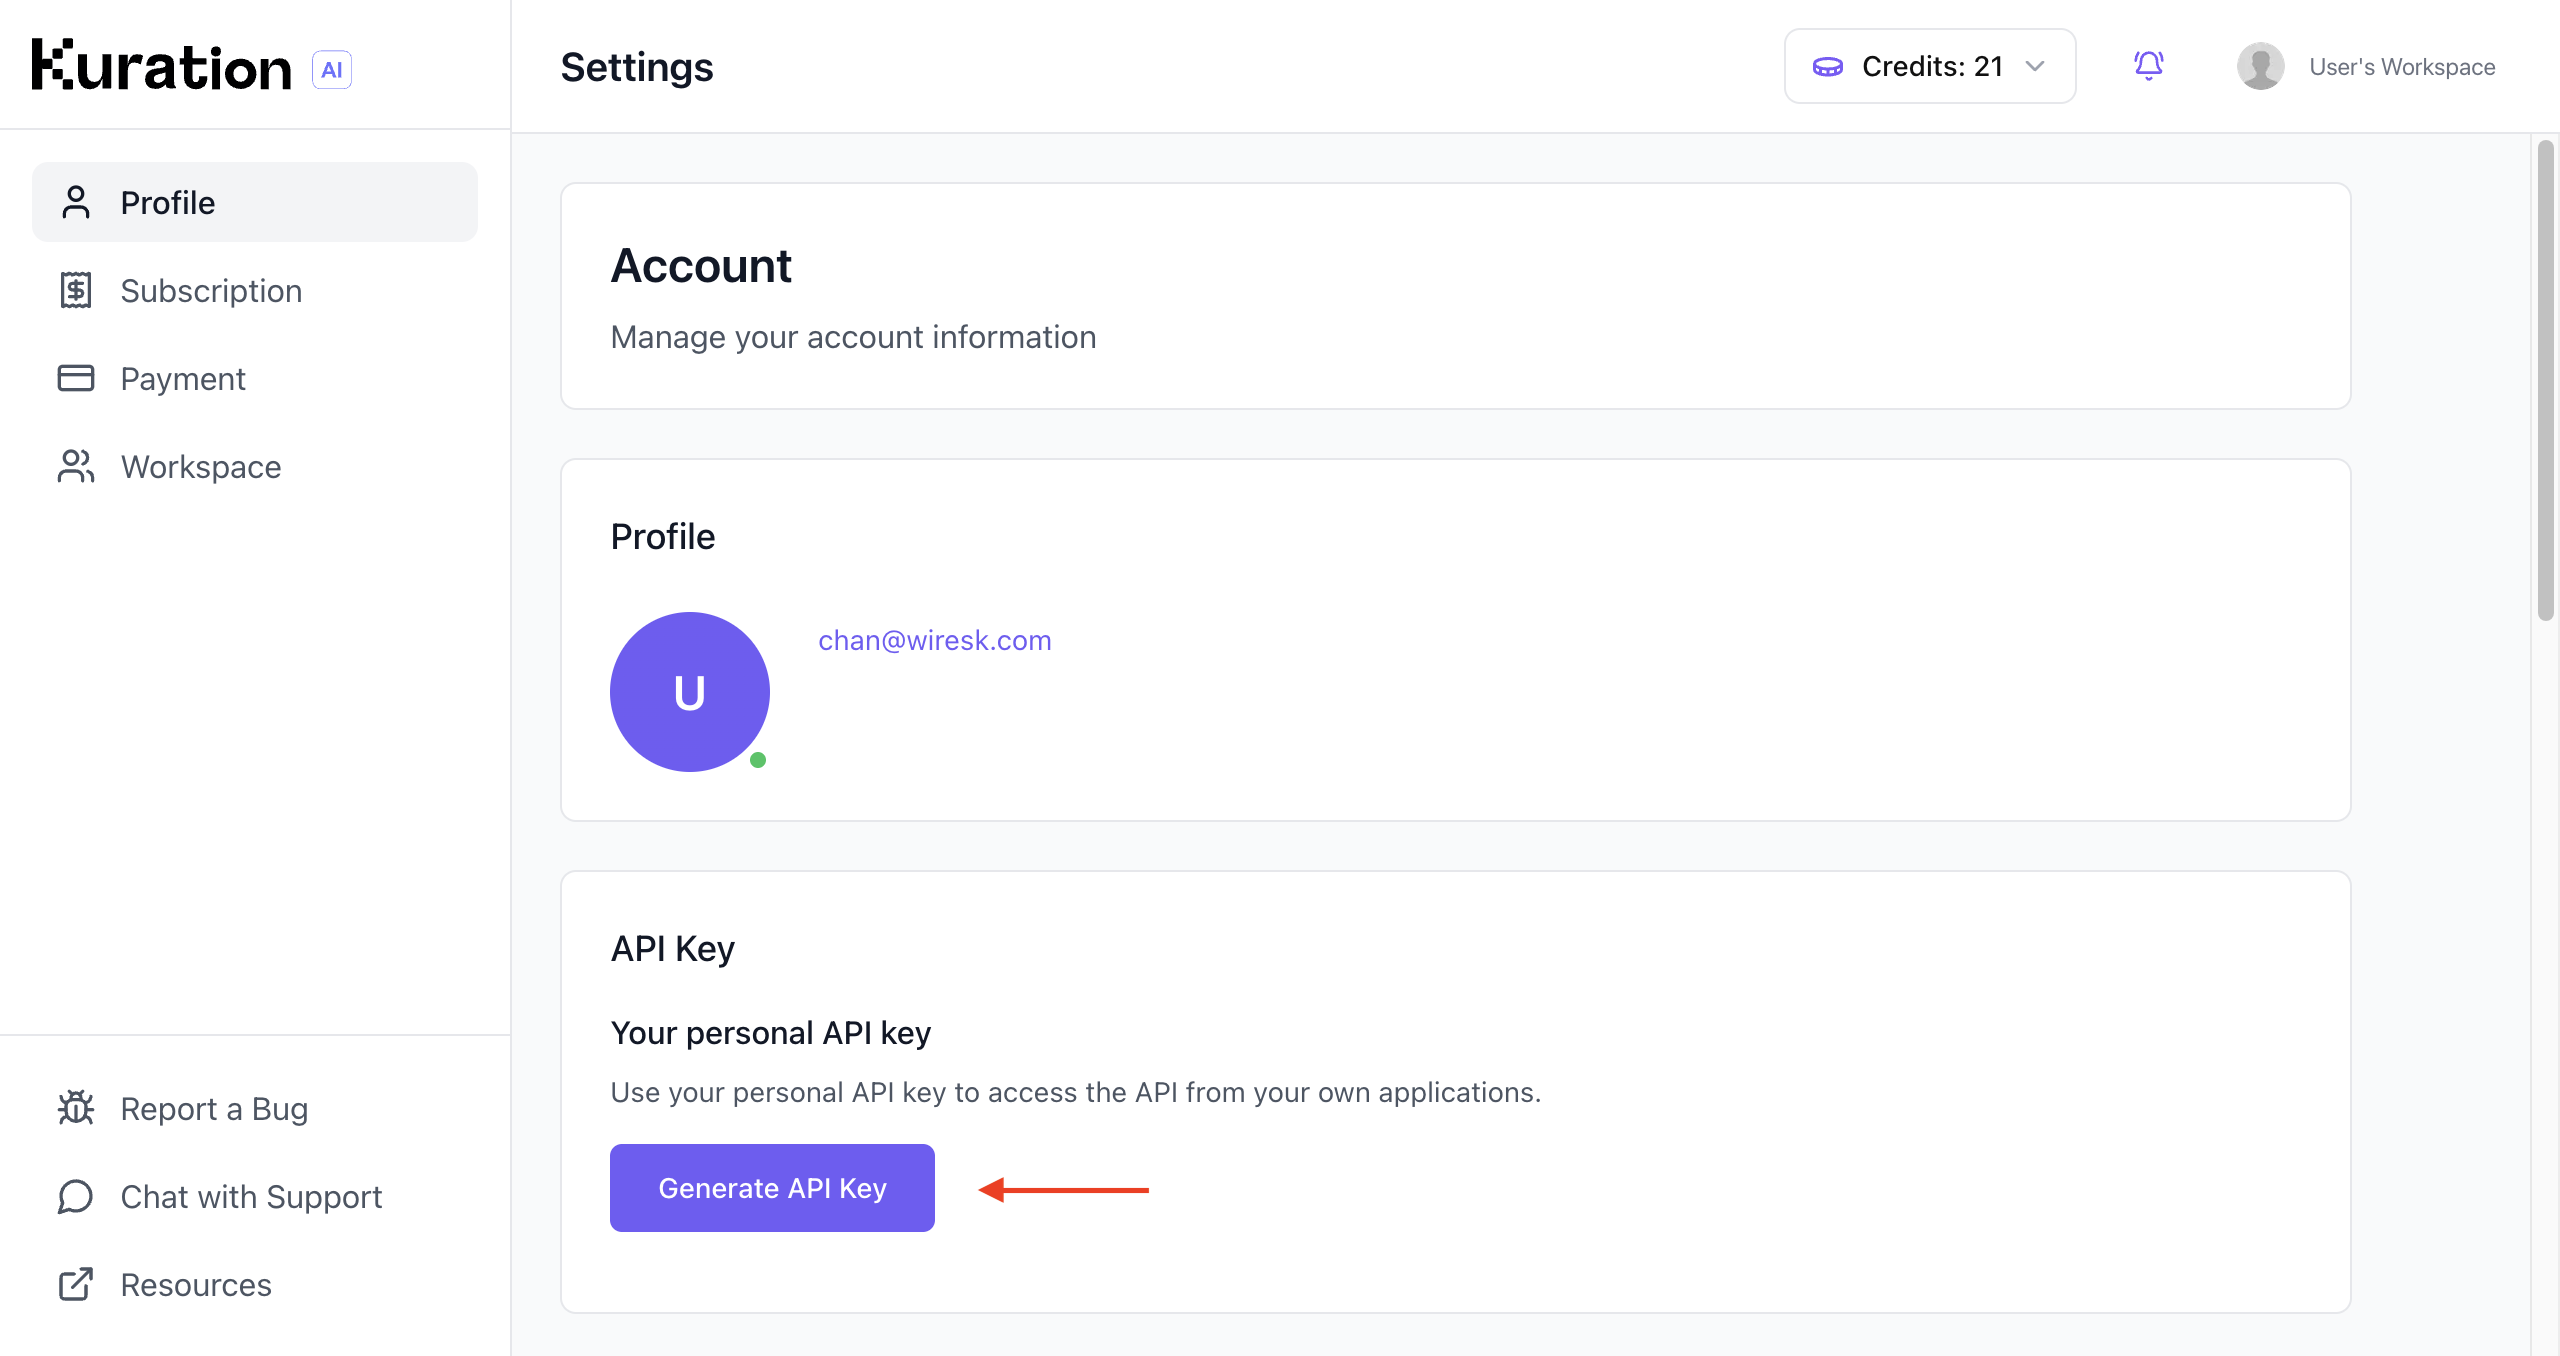Click the chevron arrow next to Credits
Viewport: 2560px width, 1356px height.
[2035, 66]
